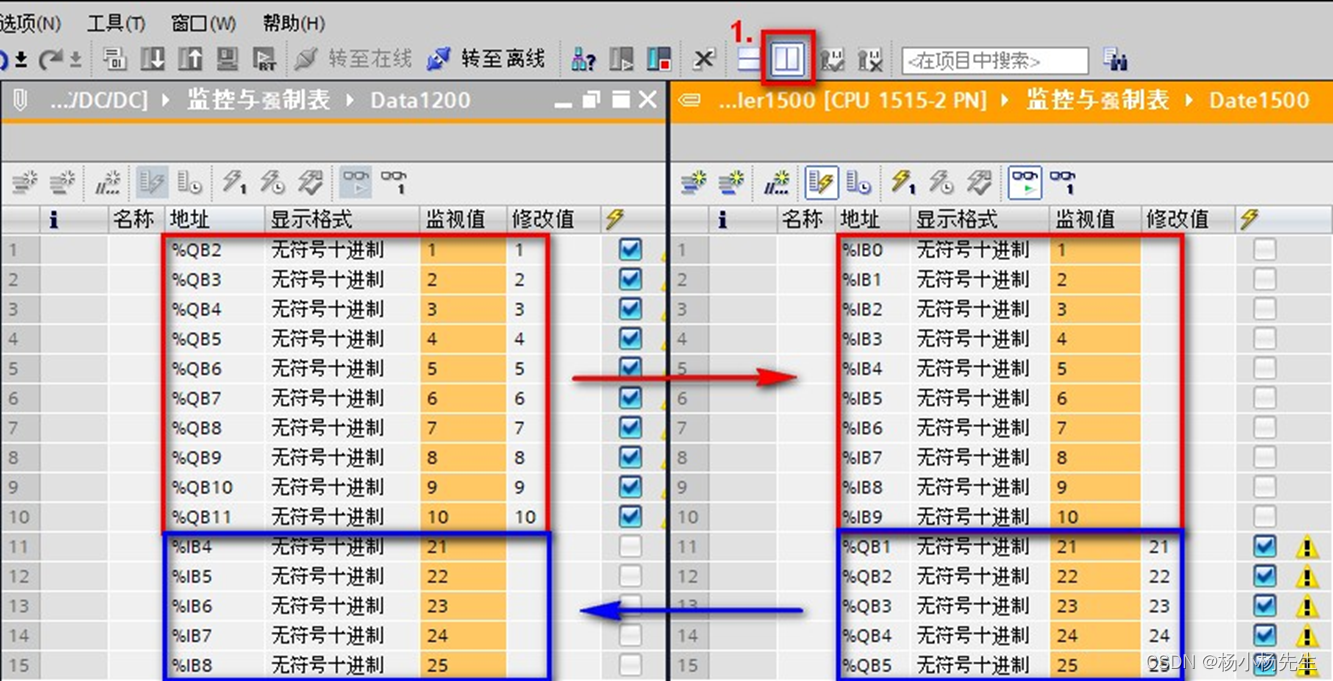
Task: Open display format dropdown for %IB8 in Data1200
Action: pyautogui.click(x=342, y=665)
